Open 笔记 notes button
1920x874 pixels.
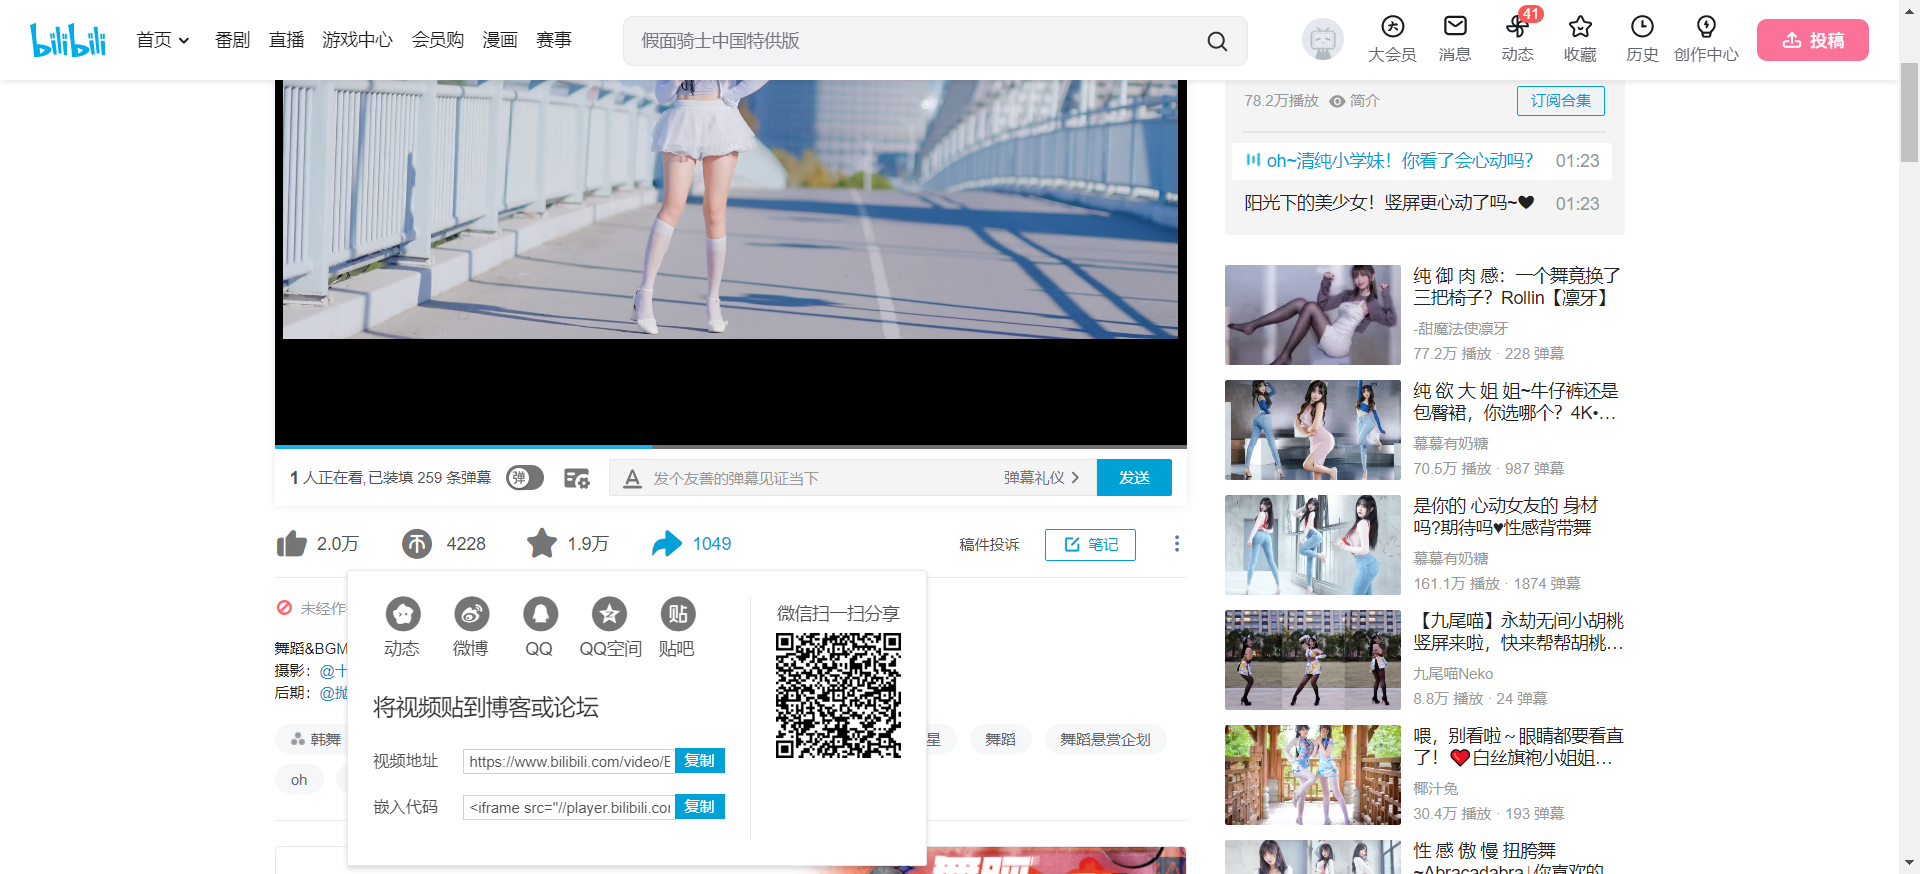point(1090,544)
